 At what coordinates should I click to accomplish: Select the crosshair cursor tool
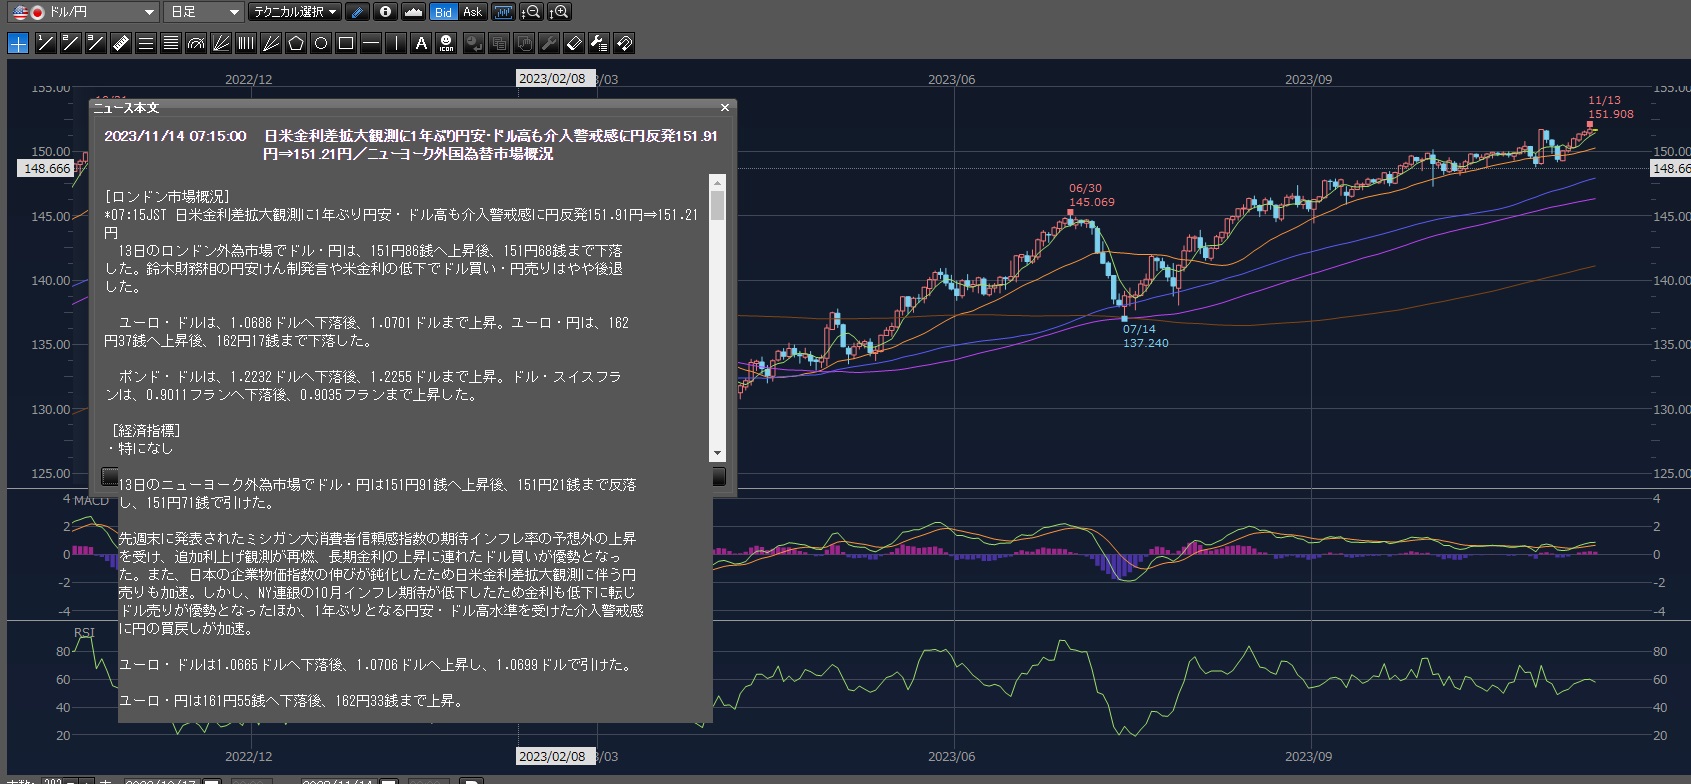pyautogui.click(x=18, y=43)
